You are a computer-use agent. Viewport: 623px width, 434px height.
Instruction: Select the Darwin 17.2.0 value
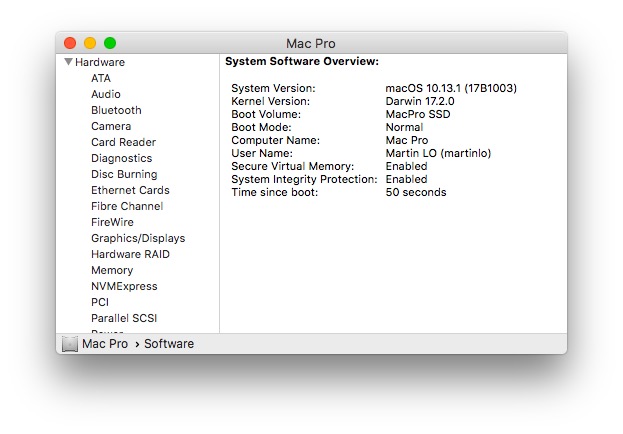[x=420, y=101]
